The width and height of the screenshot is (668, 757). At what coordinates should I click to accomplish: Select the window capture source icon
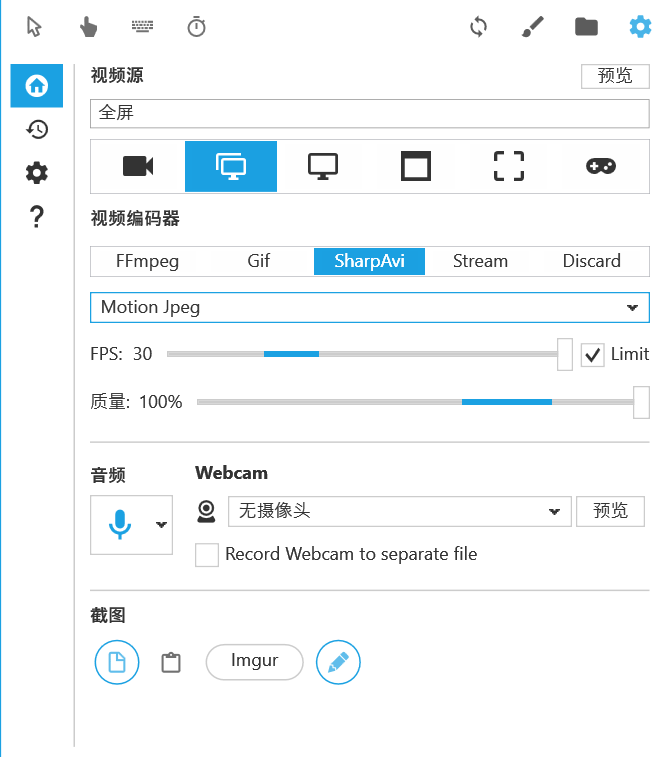415,166
